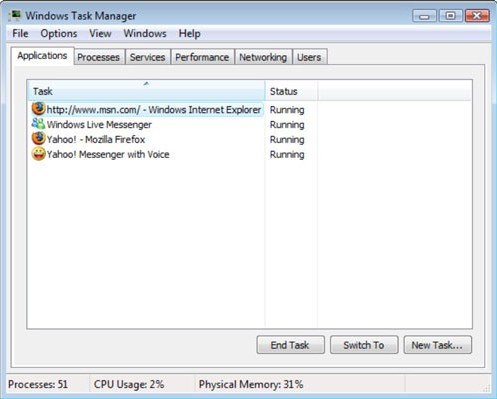Click the Physical Memory: 31% status entry
Image resolution: width=497 pixels, height=399 pixels.
251,384
